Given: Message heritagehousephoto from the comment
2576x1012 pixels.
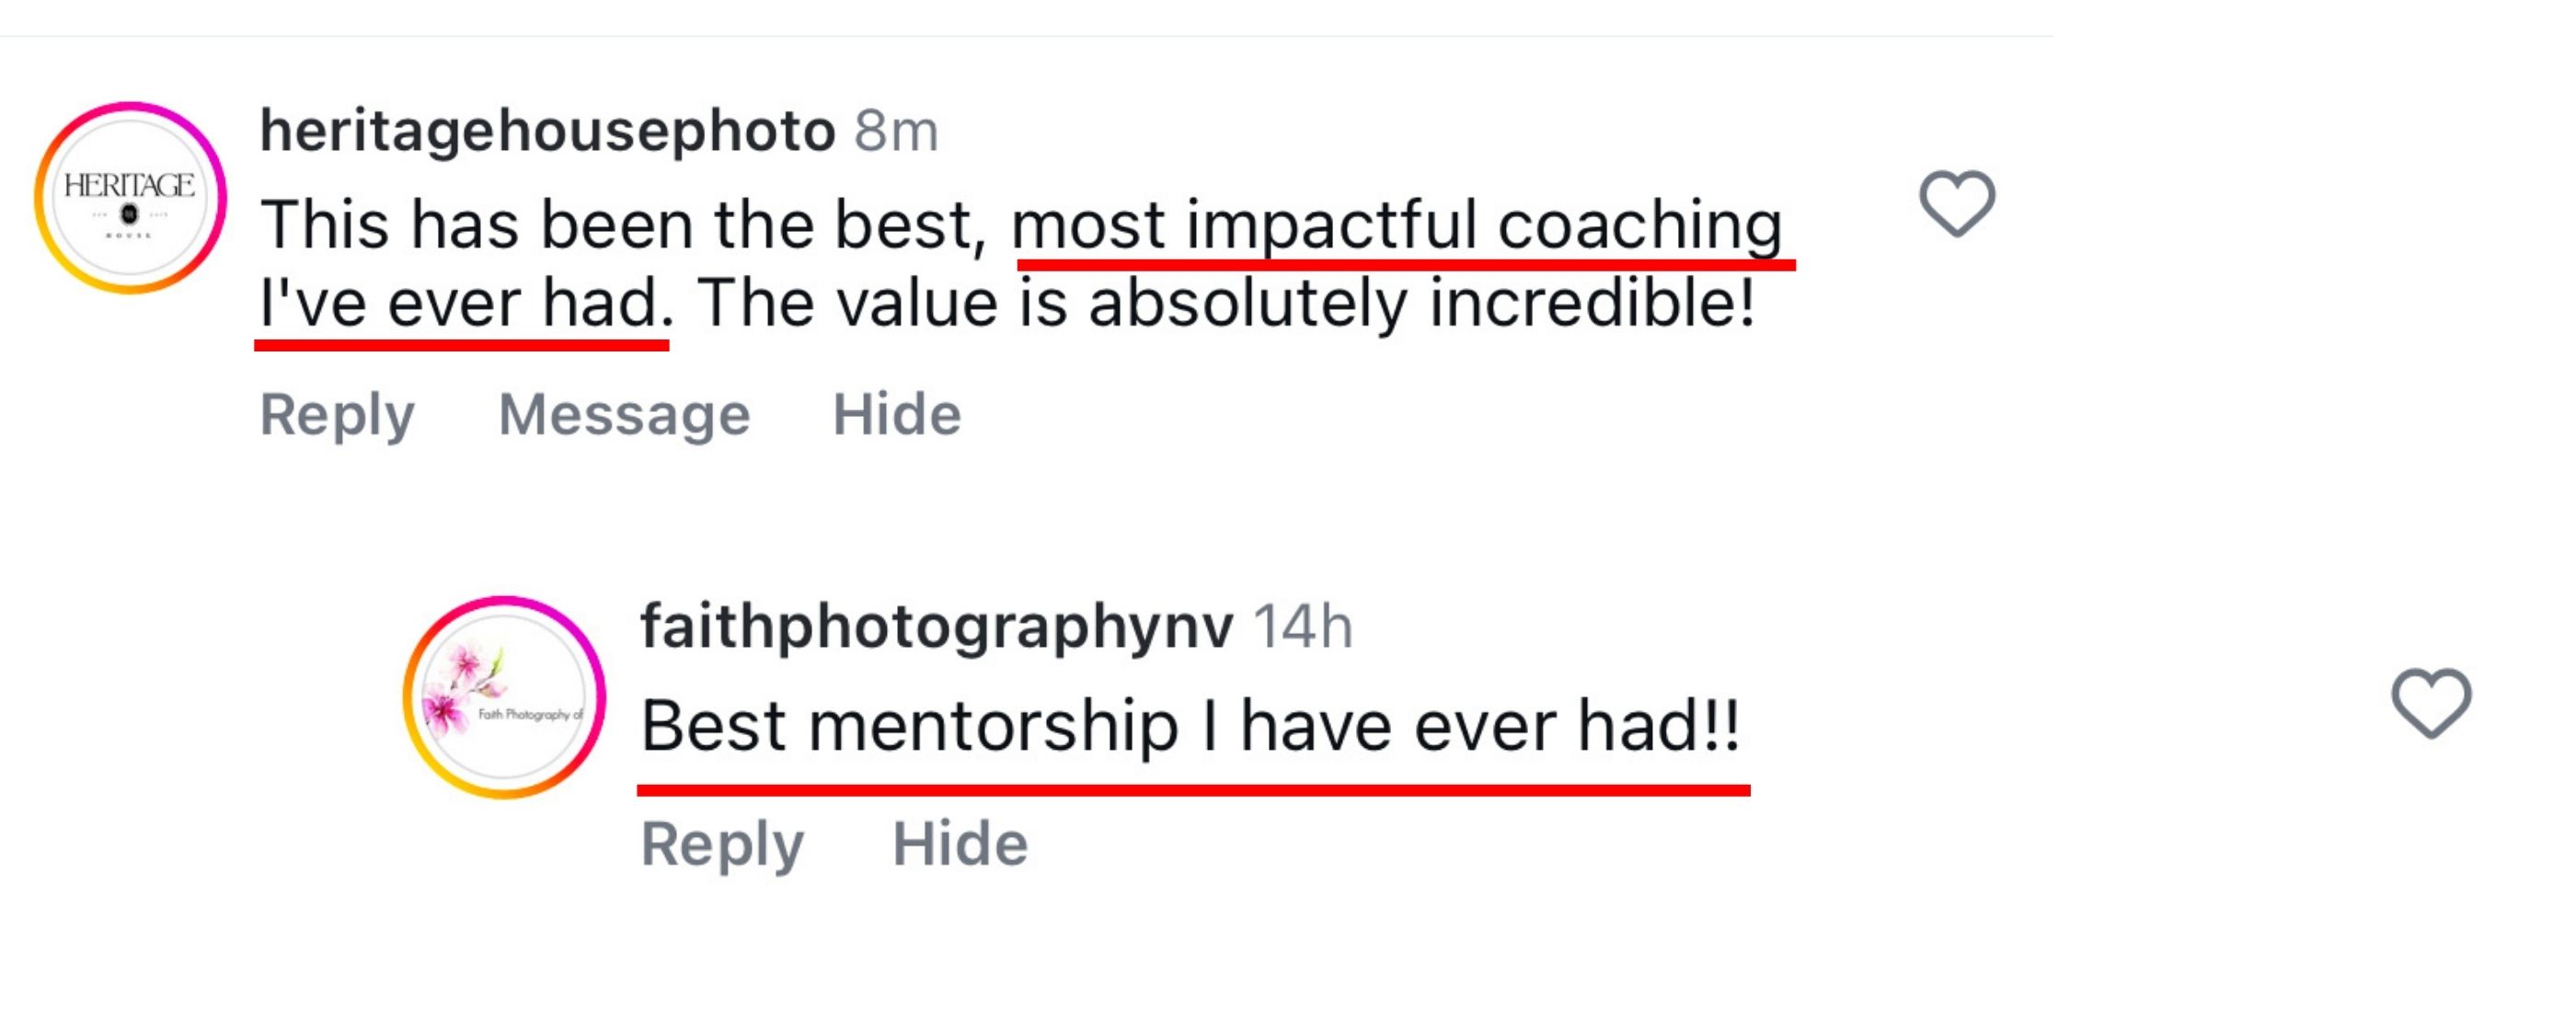Looking at the screenshot, I should point(624,414).
